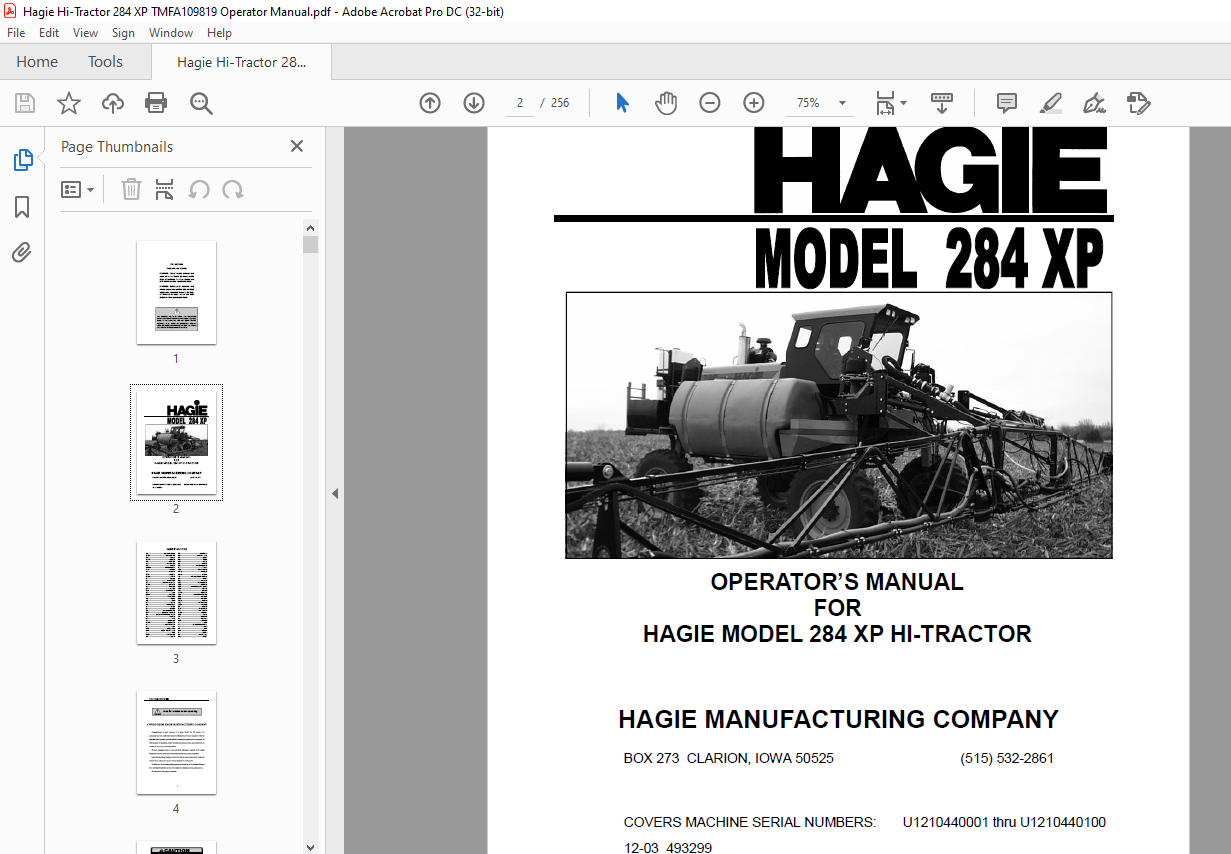
Task: Open the Attachments paperclip panel
Action: (22, 252)
